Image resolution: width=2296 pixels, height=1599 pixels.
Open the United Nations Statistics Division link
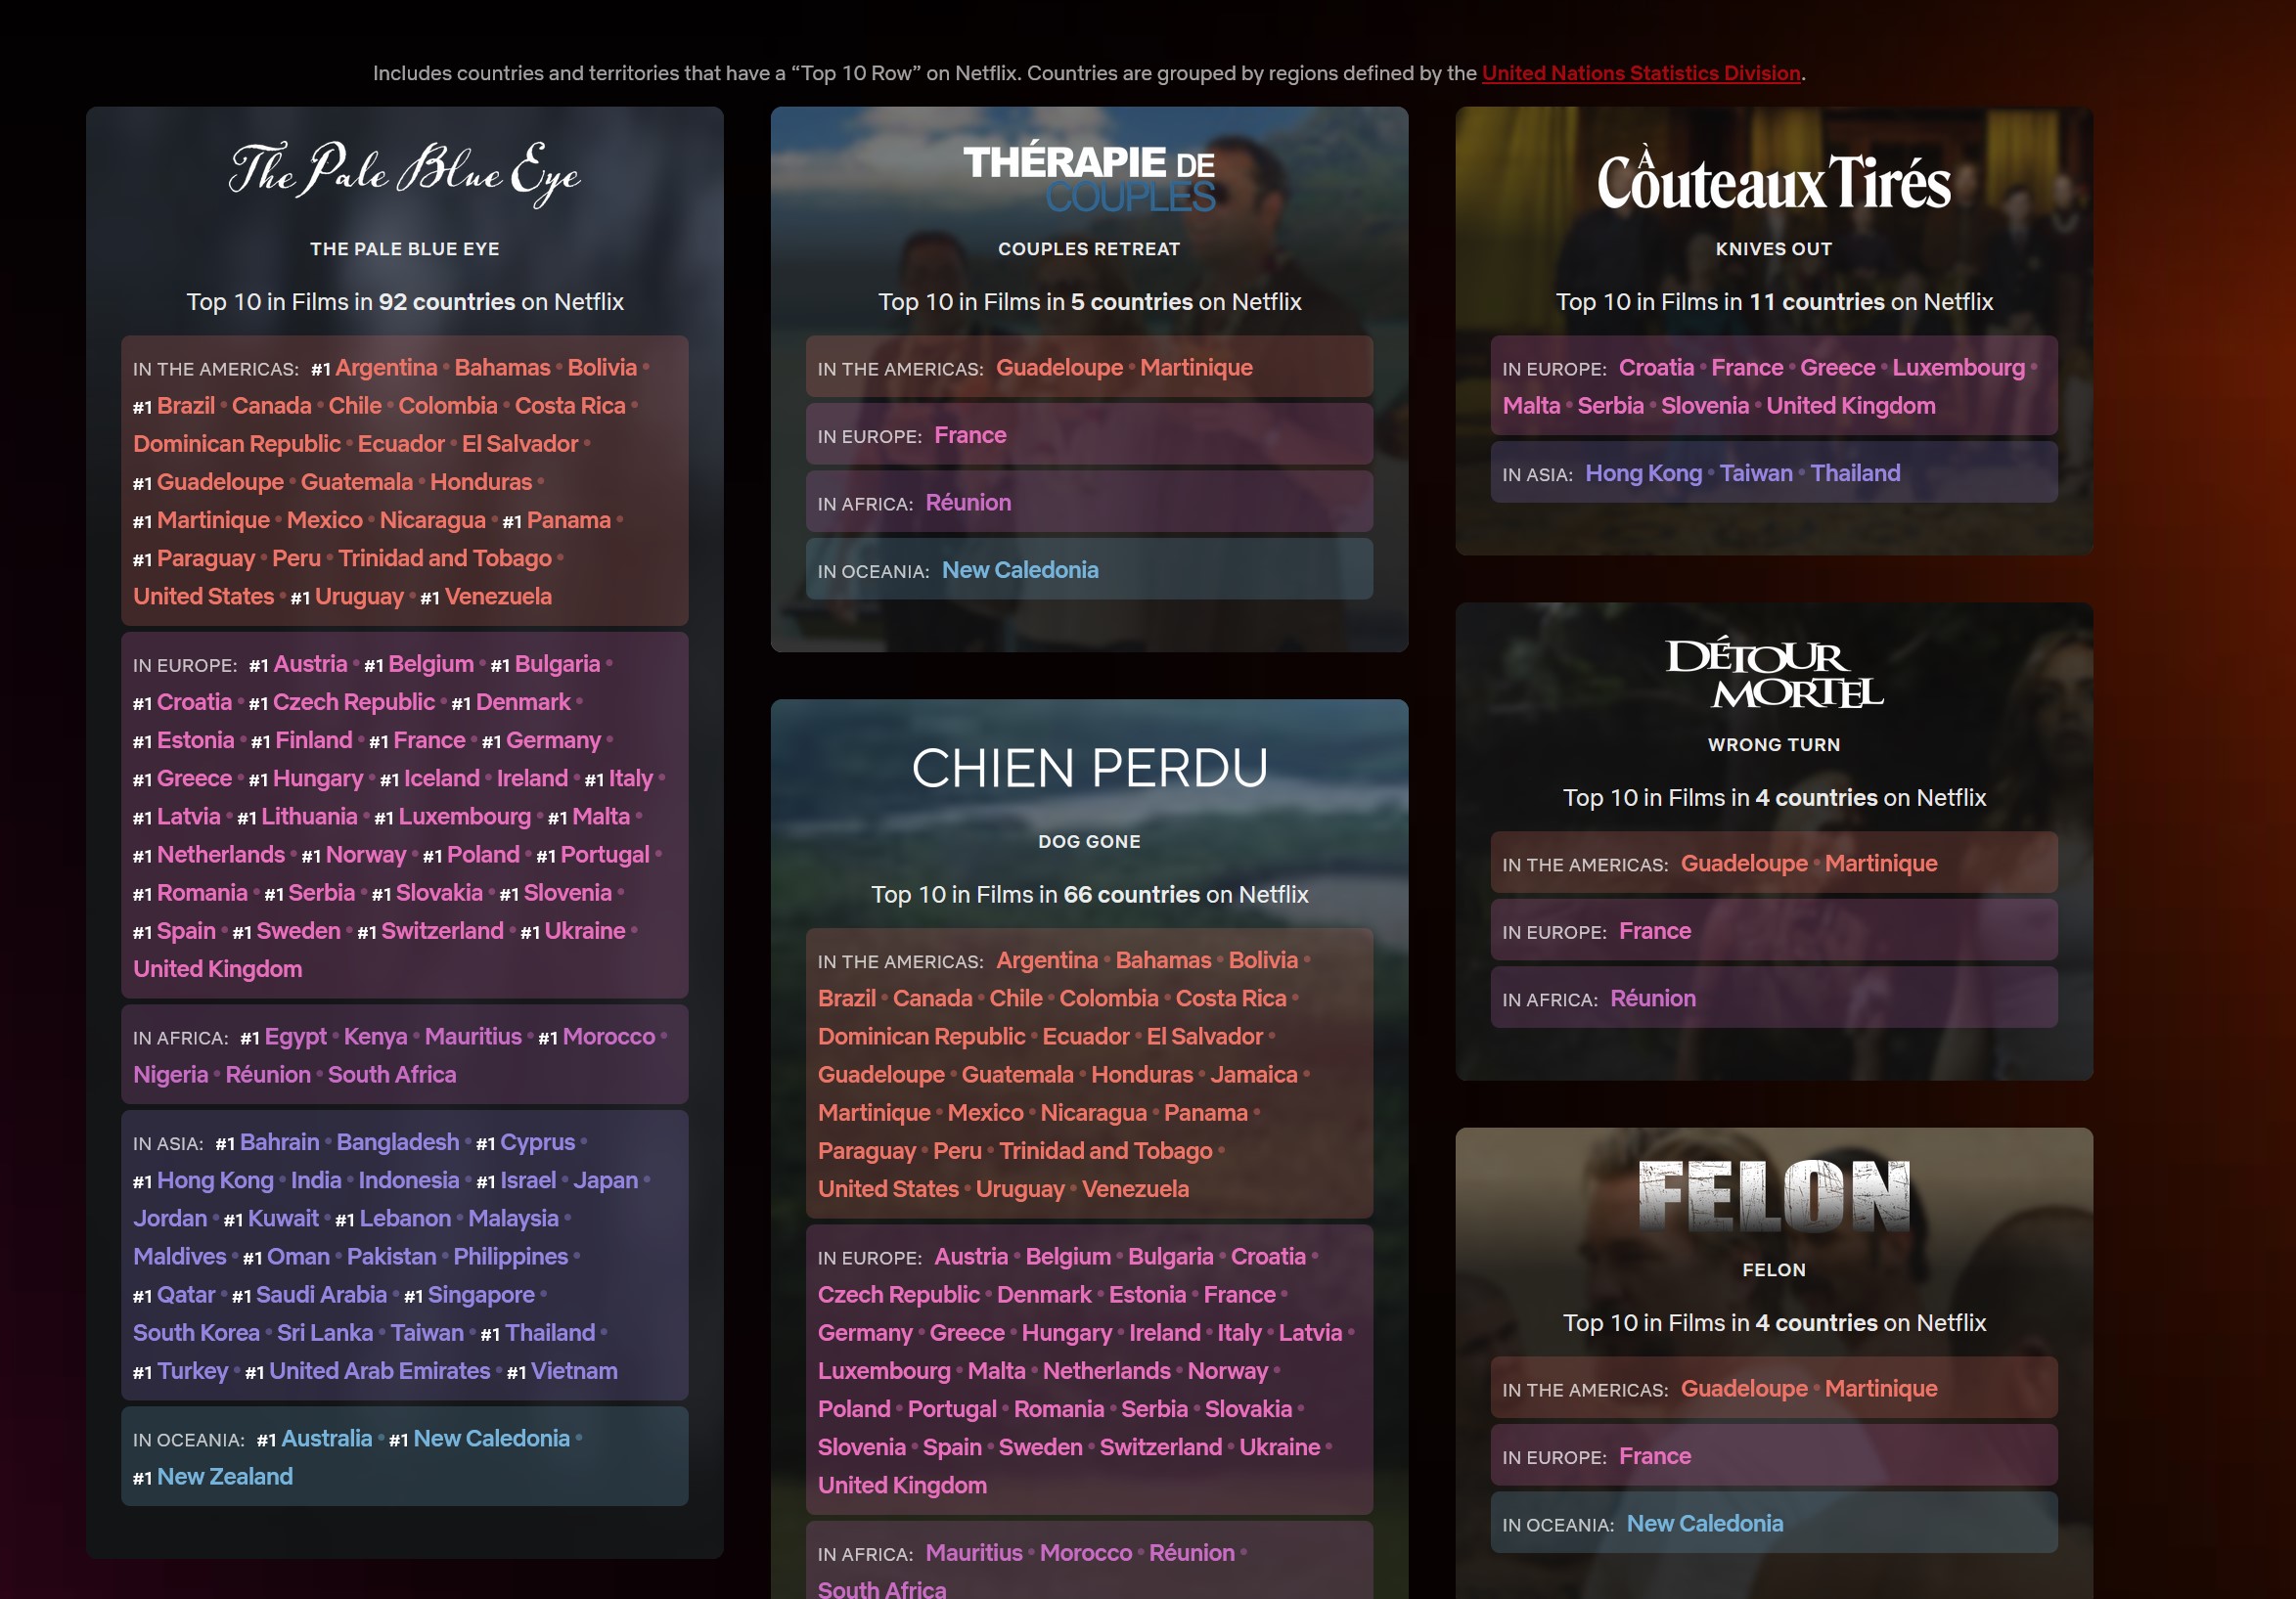(1641, 73)
